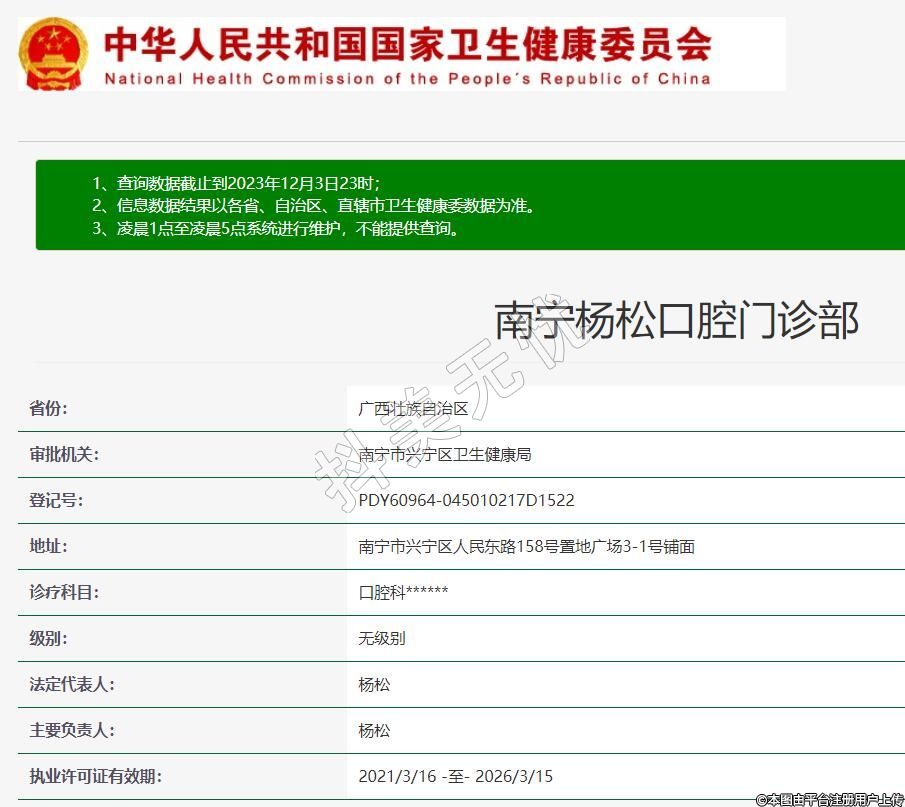Select the 南宁市兴宁区卫生健康局 value
The image size is (905, 807).
click(444, 454)
